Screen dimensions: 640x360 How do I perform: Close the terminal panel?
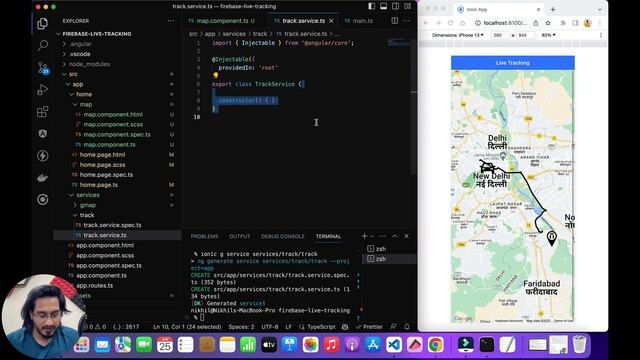[407, 236]
